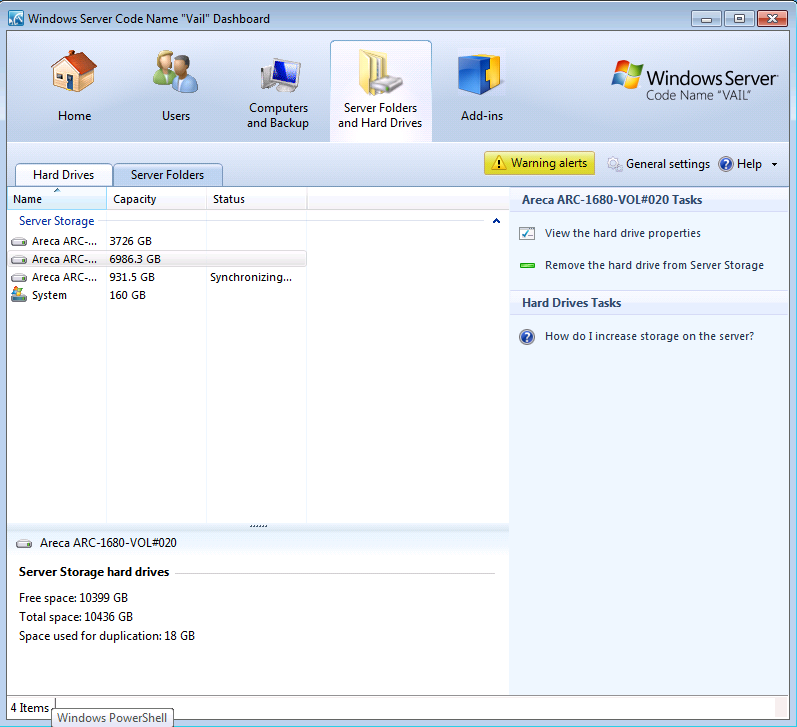
Task: Click View the hard drive properties
Action: [x=623, y=233]
